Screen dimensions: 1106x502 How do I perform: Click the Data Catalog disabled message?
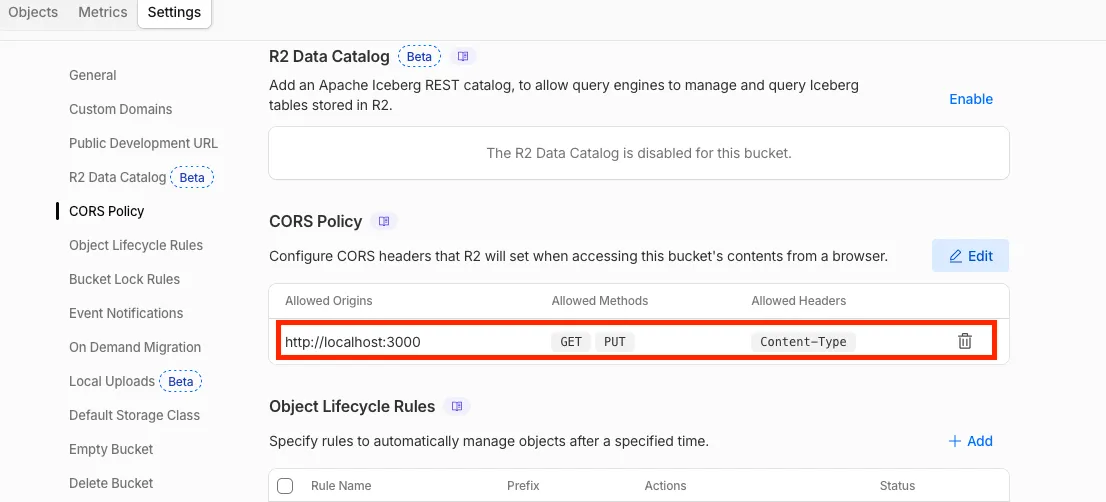(639, 153)
